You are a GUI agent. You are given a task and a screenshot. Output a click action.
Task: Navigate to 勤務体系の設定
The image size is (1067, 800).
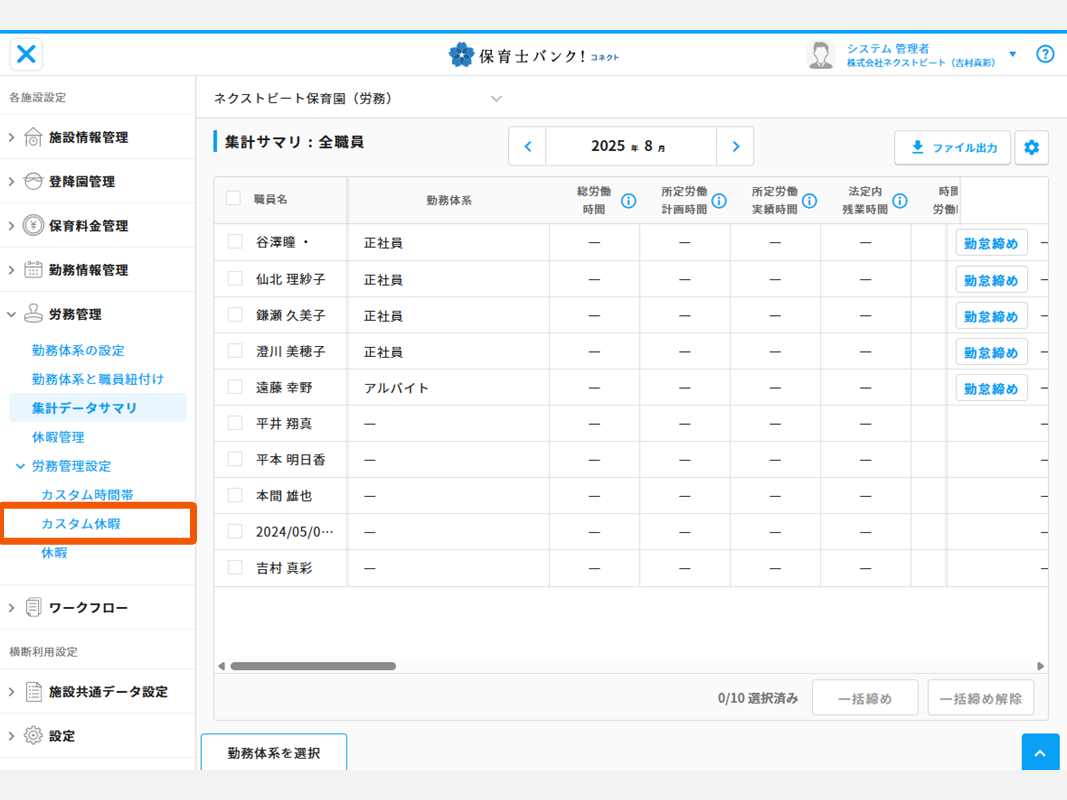click(78, 351)
